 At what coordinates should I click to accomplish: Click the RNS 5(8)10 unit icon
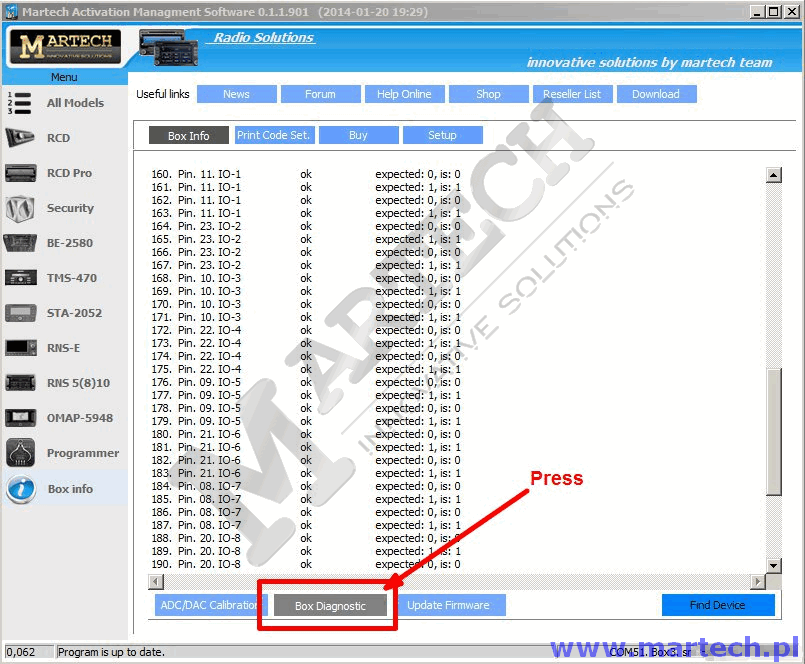(x=21, y=383)
